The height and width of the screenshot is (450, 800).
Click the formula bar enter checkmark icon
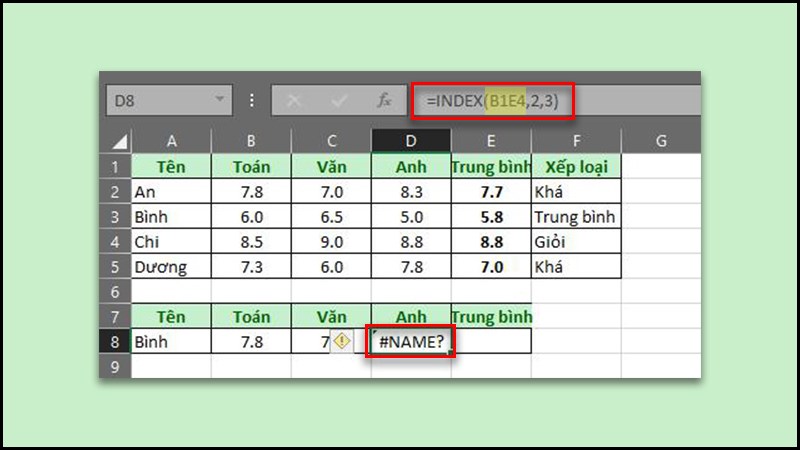coord(339,101)
